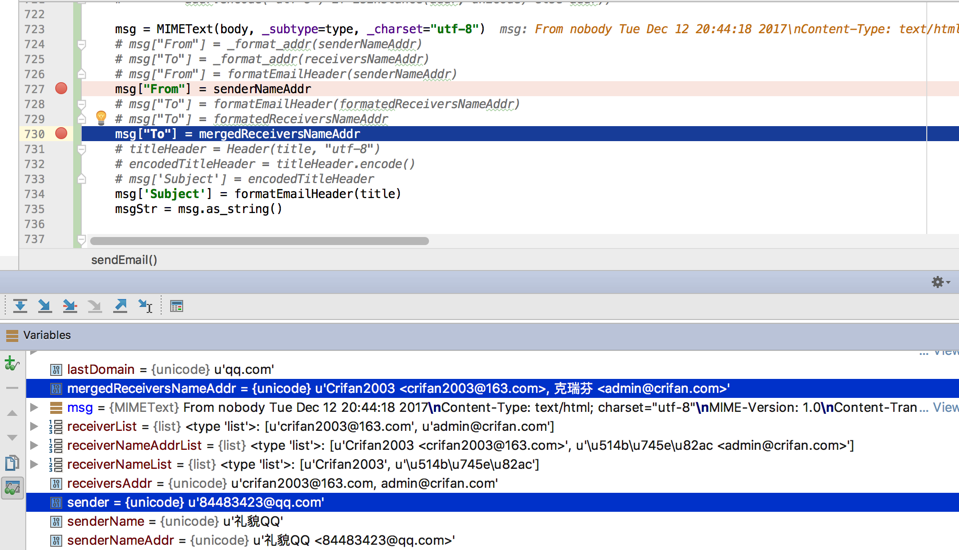Click the msg['Subject'] assignment code

[258, 194]
